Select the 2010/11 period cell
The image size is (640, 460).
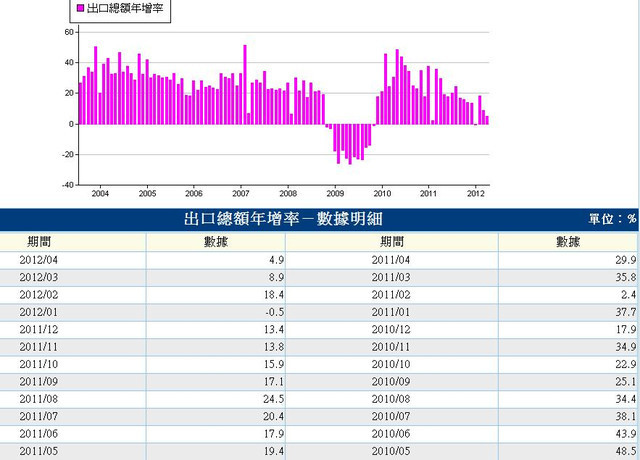click(391, 347)
